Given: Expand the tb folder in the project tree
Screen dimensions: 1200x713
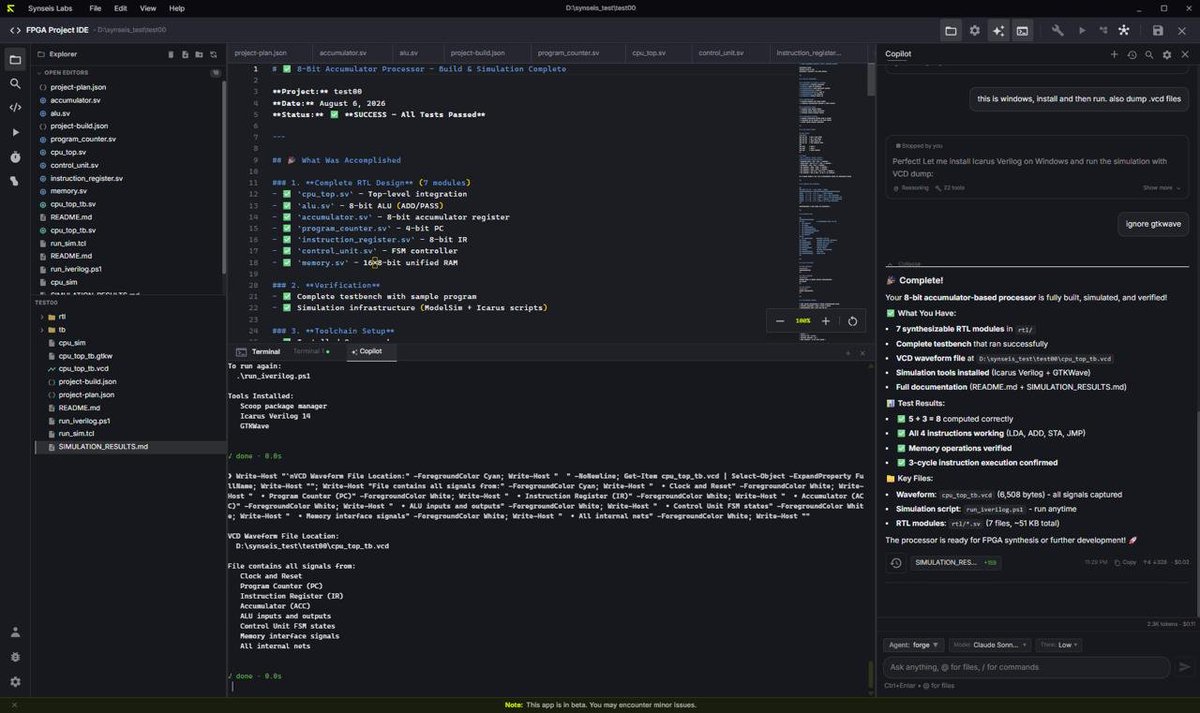Looking at the screenshot, I should click(x=61, y=330).
